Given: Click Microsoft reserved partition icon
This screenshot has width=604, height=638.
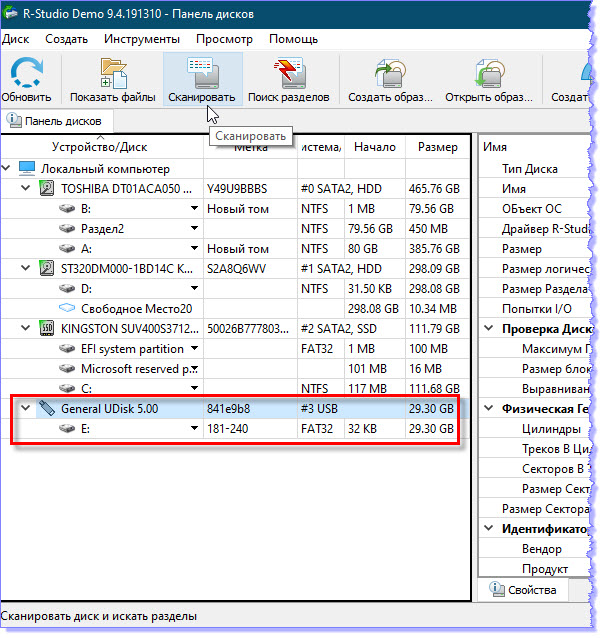Looking at the screenshot, I should [x=67, y=369].
